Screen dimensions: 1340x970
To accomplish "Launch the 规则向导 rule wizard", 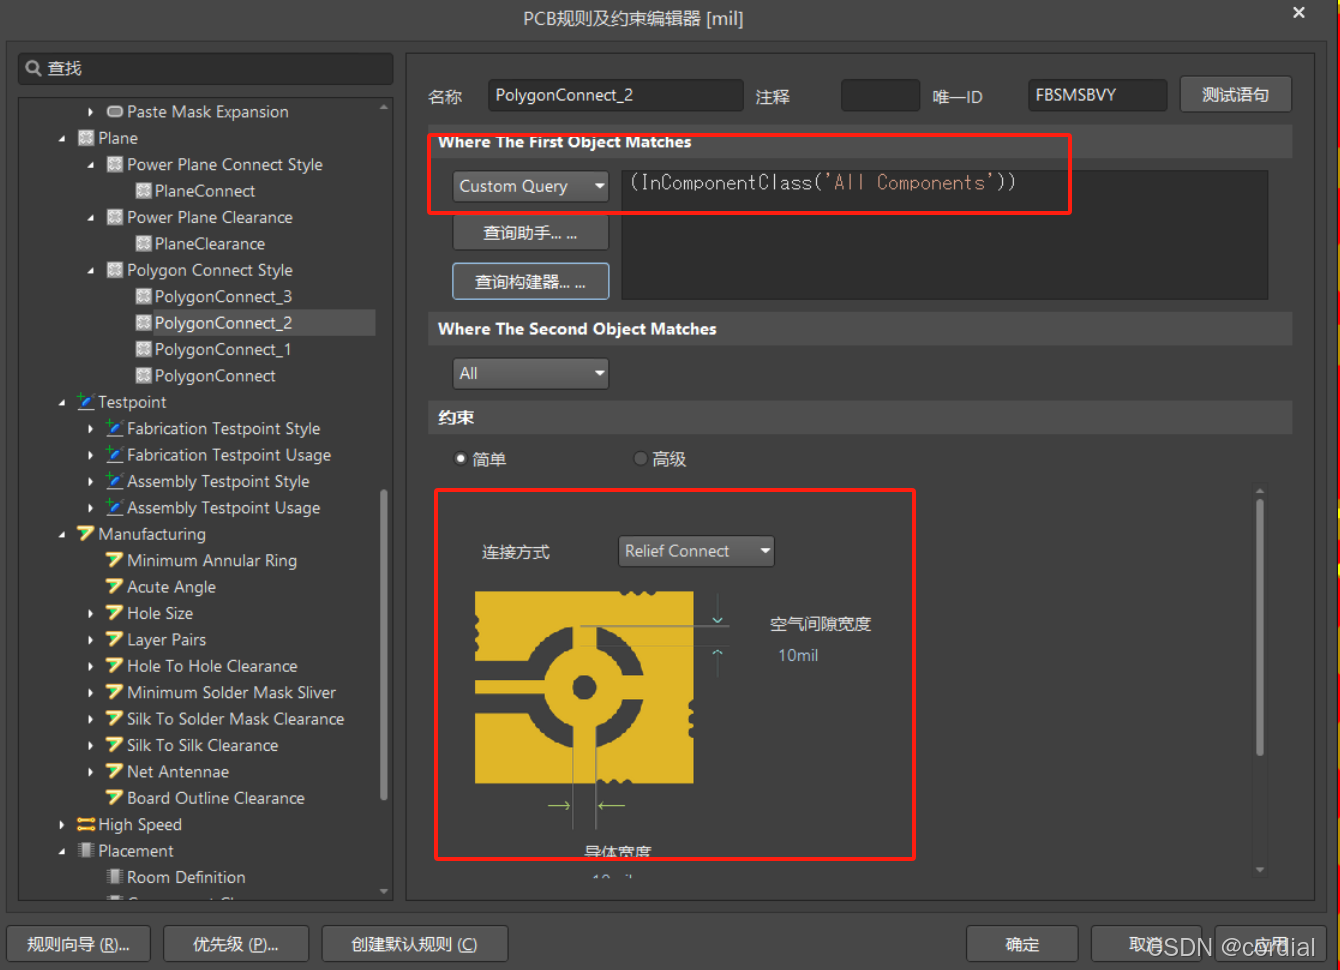I will 78,944.
